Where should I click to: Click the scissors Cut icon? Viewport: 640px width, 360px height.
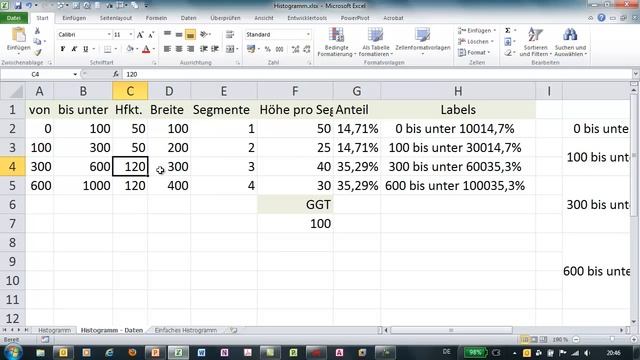point(38,31)
